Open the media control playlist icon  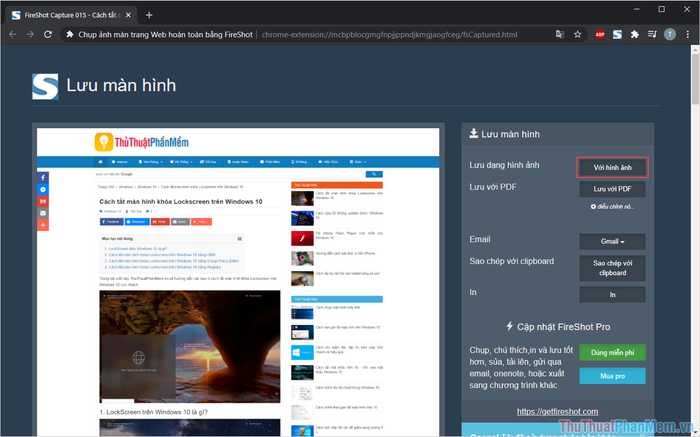pos(652,34)
